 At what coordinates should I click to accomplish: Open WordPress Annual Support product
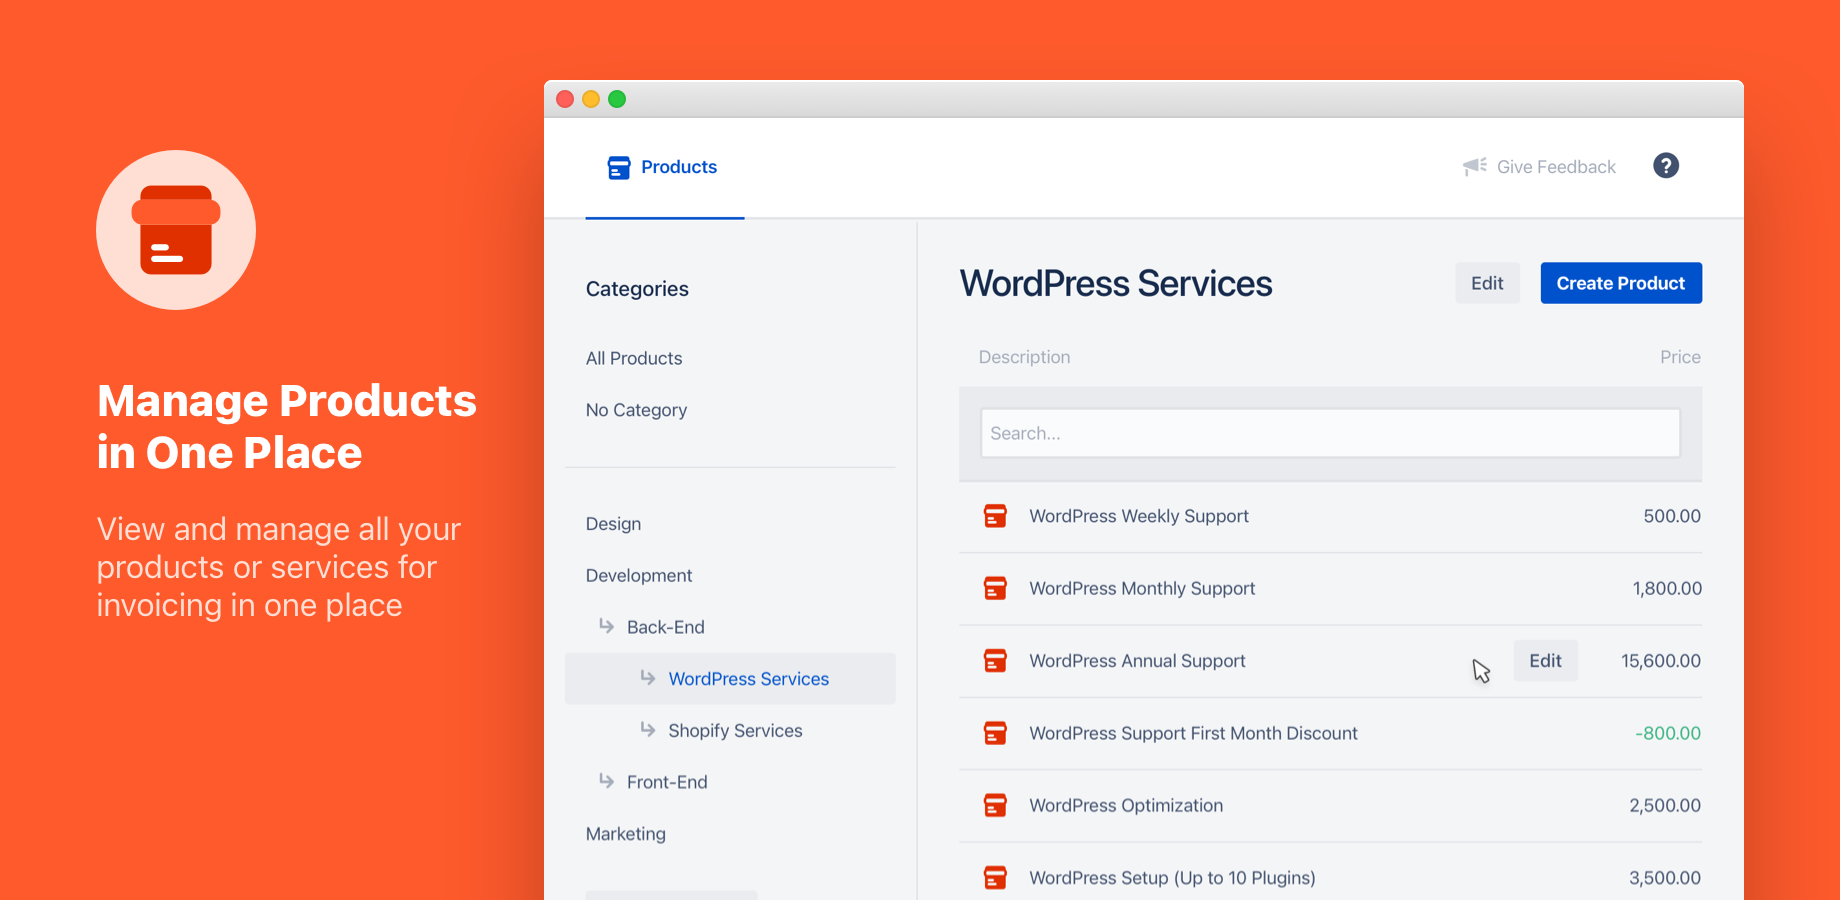(x=1137, y=661)
